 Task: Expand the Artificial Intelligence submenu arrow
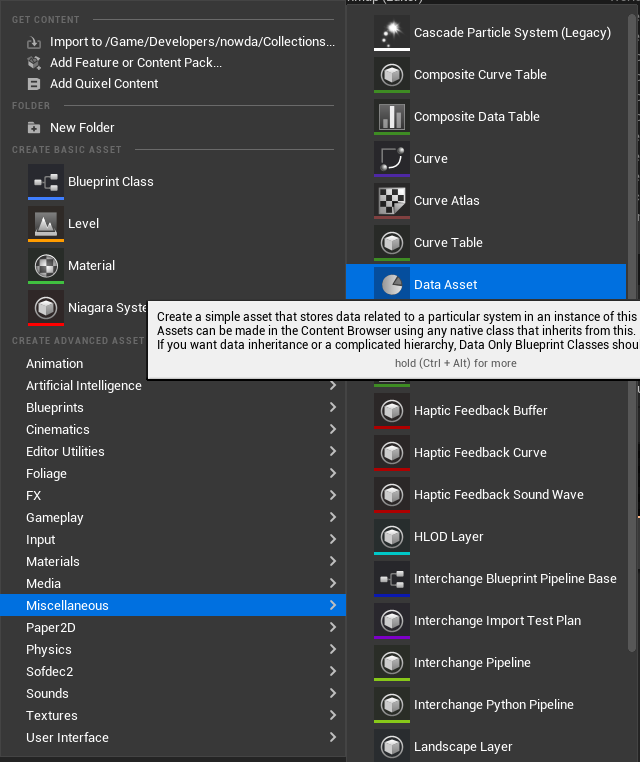333,385
